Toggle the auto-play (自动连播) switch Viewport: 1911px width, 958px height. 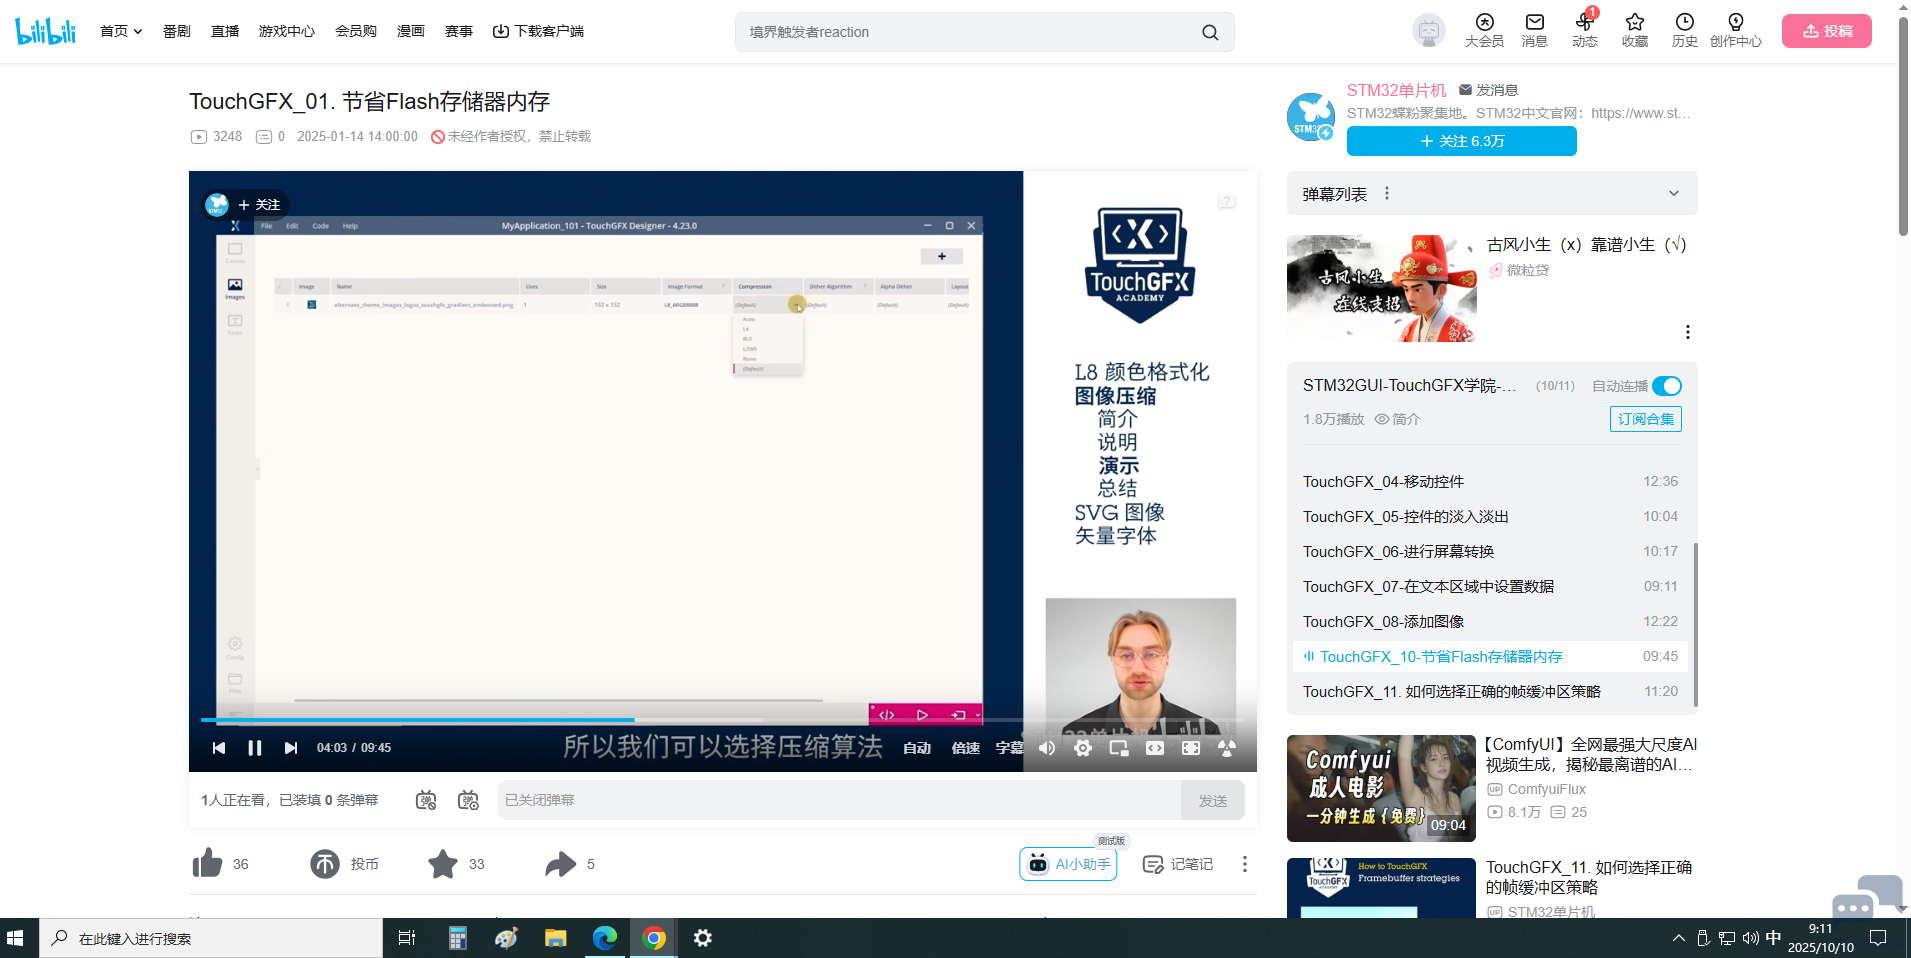(1666, 386)
